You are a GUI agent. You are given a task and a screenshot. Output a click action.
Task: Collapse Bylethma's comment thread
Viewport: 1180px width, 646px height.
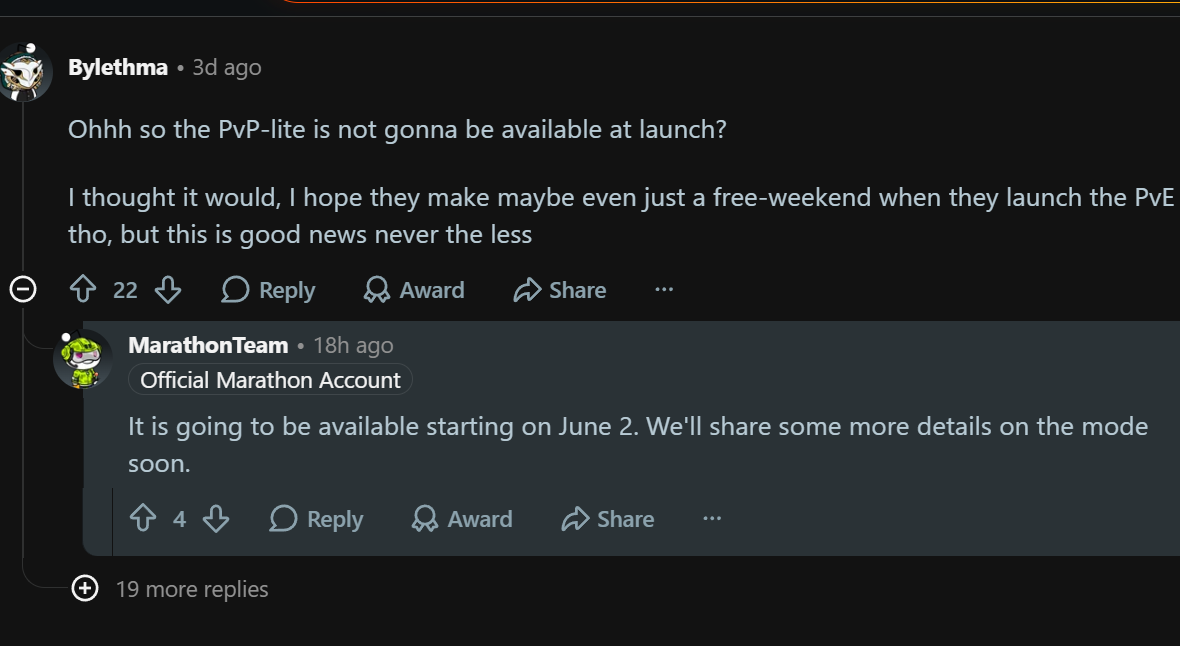[x=23, y=289]
